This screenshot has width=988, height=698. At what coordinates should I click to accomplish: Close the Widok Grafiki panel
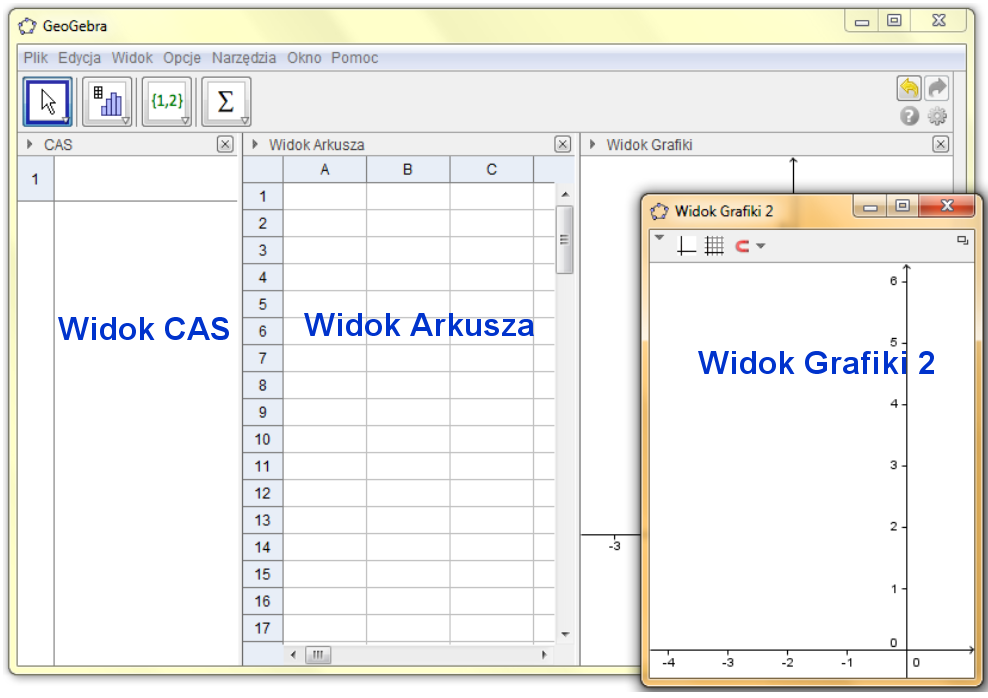[x=940, y=144]
